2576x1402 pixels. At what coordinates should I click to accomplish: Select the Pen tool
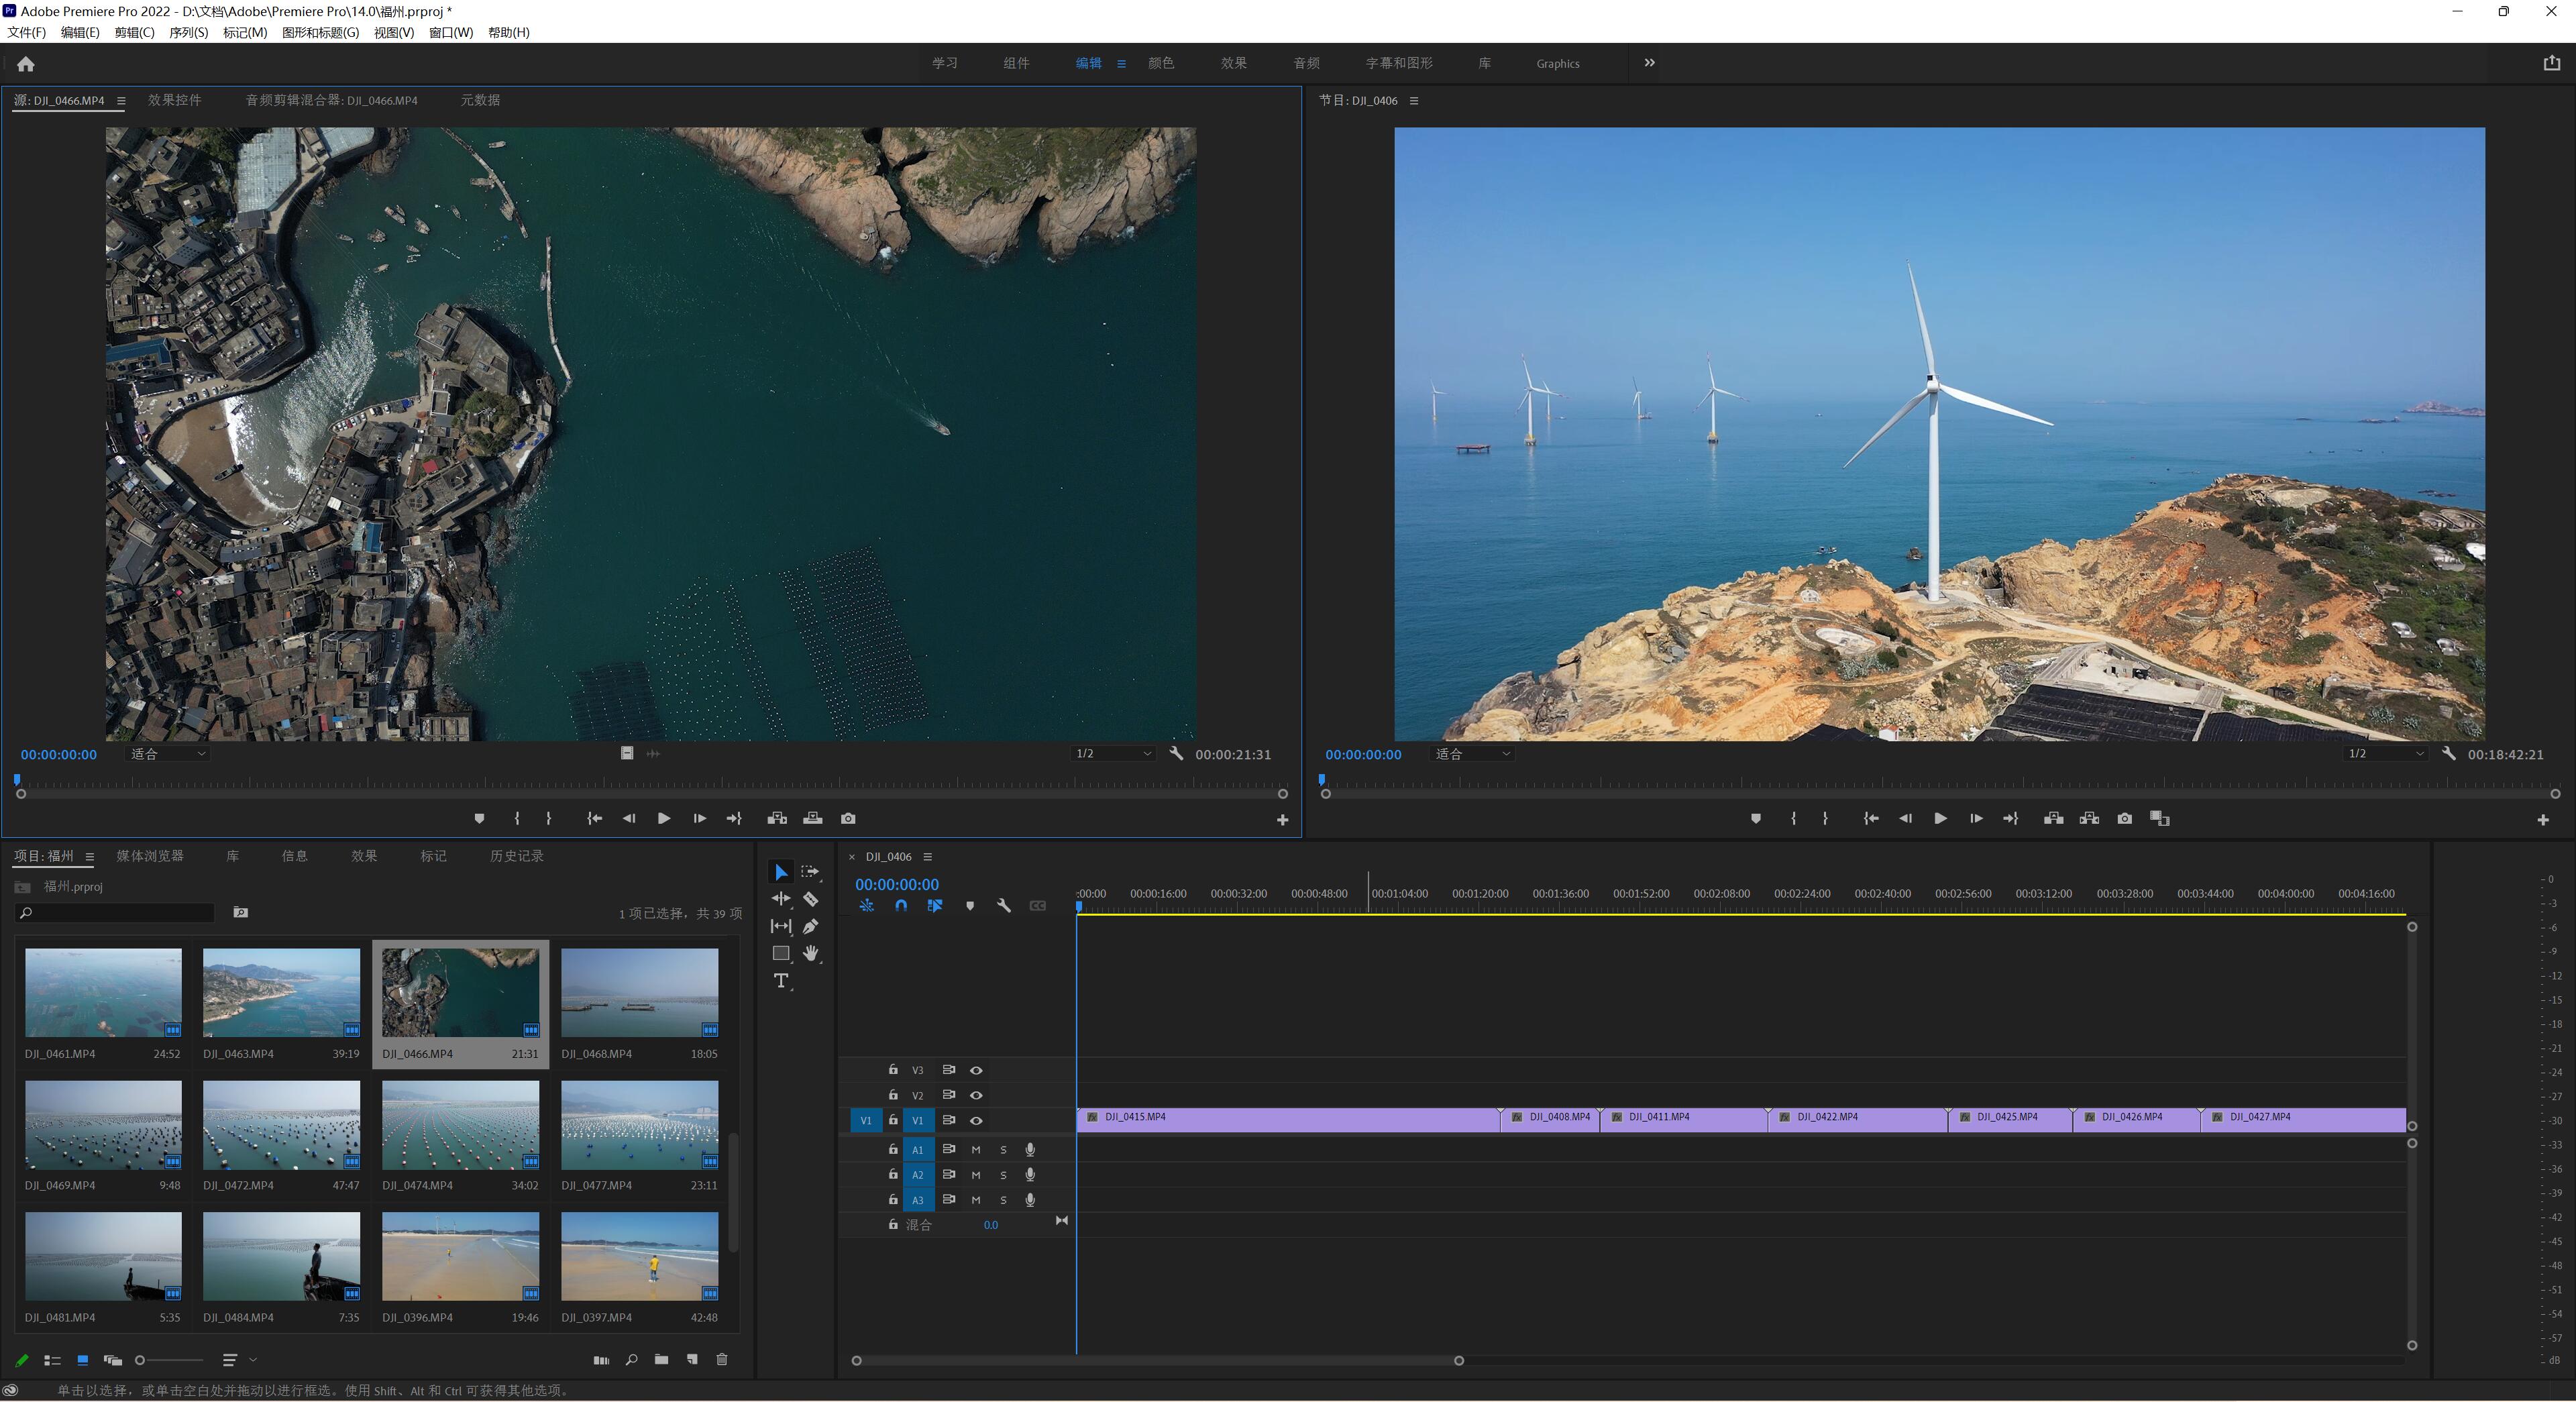click(811, 927)
